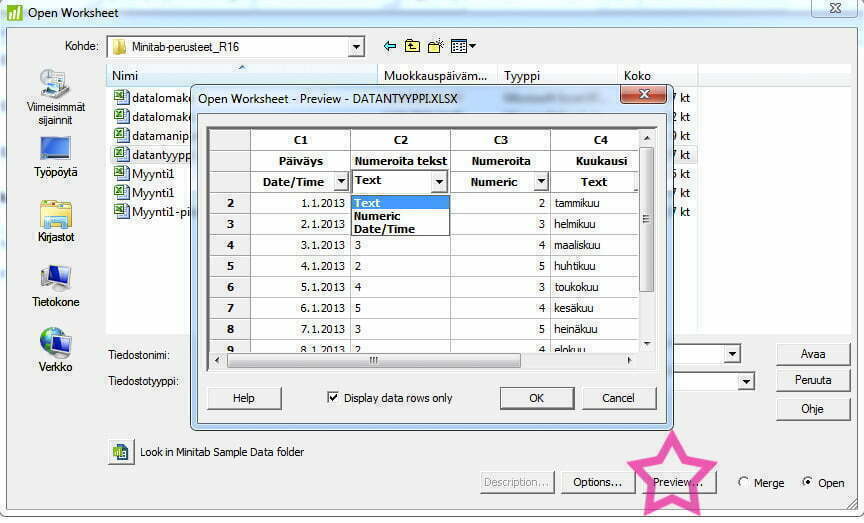The width and height of the screenshot is (864, 523).
Task: Choose Text in the type list
Action: (x=401, y=203)
